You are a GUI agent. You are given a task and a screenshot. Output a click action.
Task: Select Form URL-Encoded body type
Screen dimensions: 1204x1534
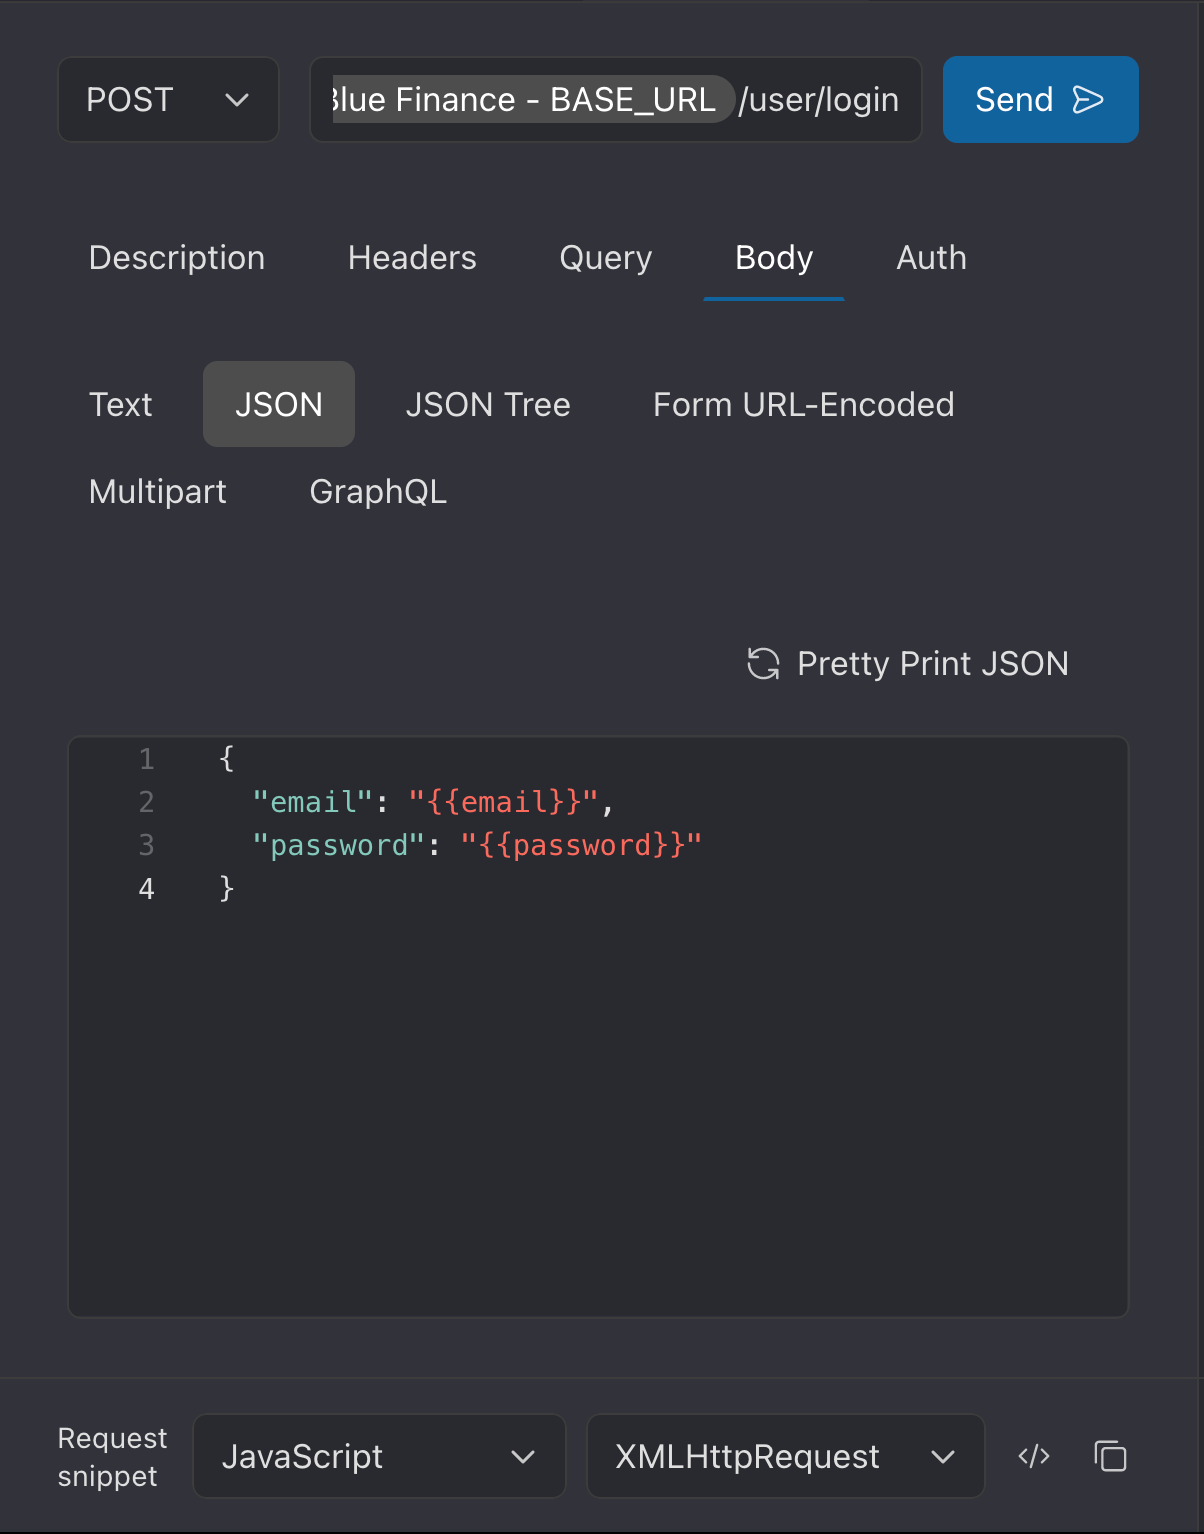(803, 405)
